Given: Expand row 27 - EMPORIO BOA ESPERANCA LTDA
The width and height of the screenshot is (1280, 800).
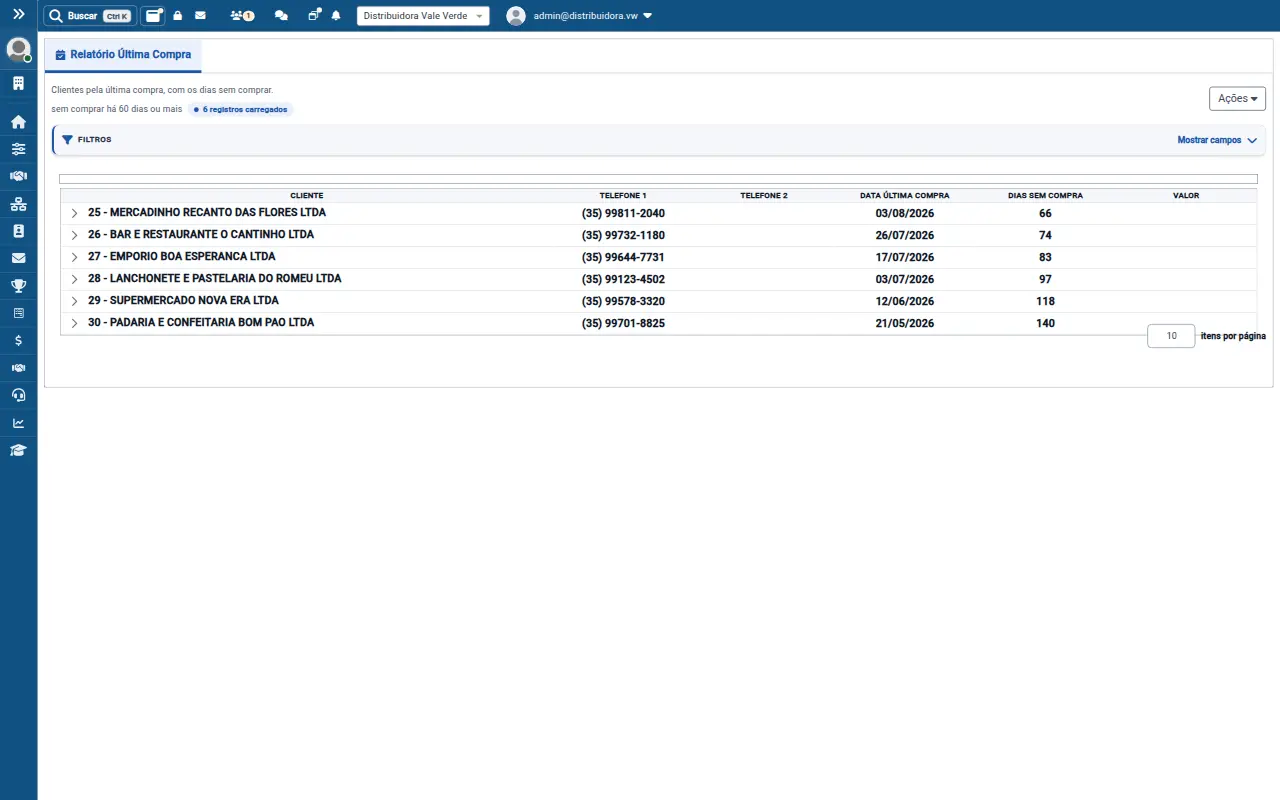Looking at the screenshot, I should tap(74, 257).
